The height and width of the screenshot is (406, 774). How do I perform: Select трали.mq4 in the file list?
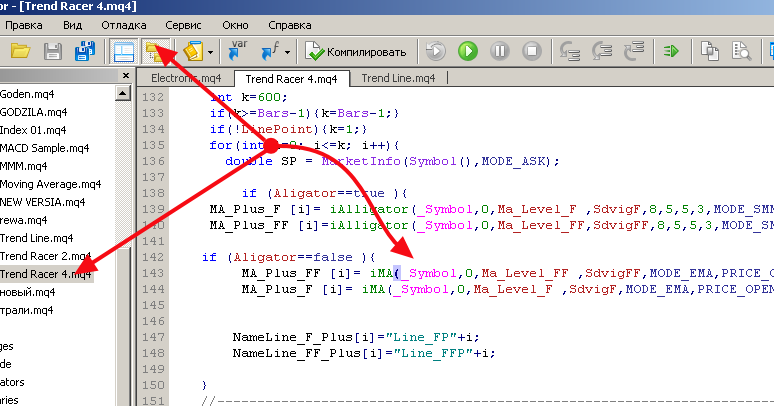pos(27,310)
